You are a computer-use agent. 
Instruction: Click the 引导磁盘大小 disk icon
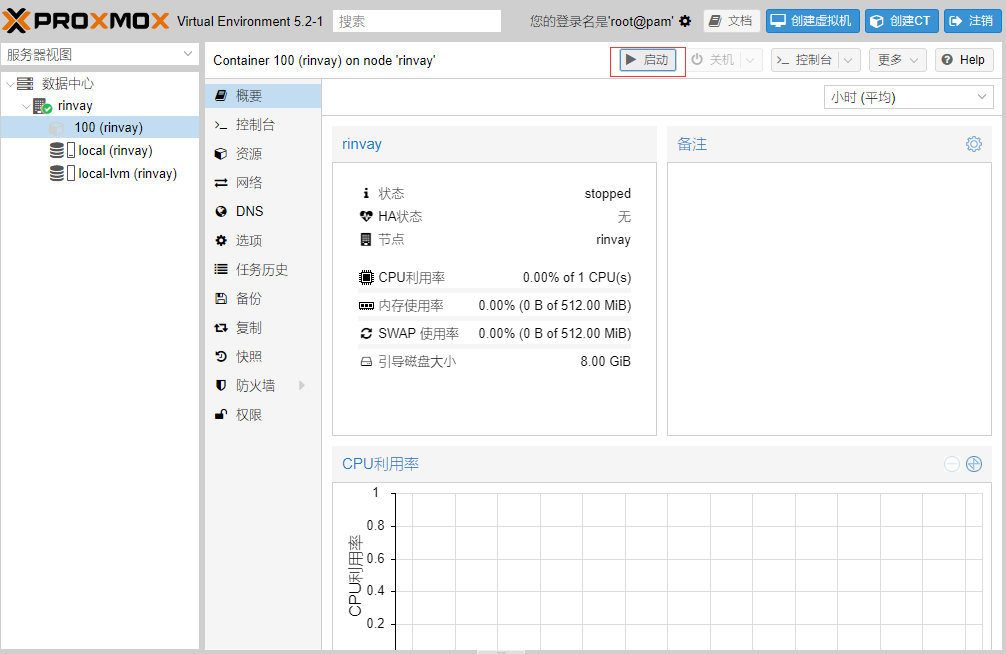point(366,362)
